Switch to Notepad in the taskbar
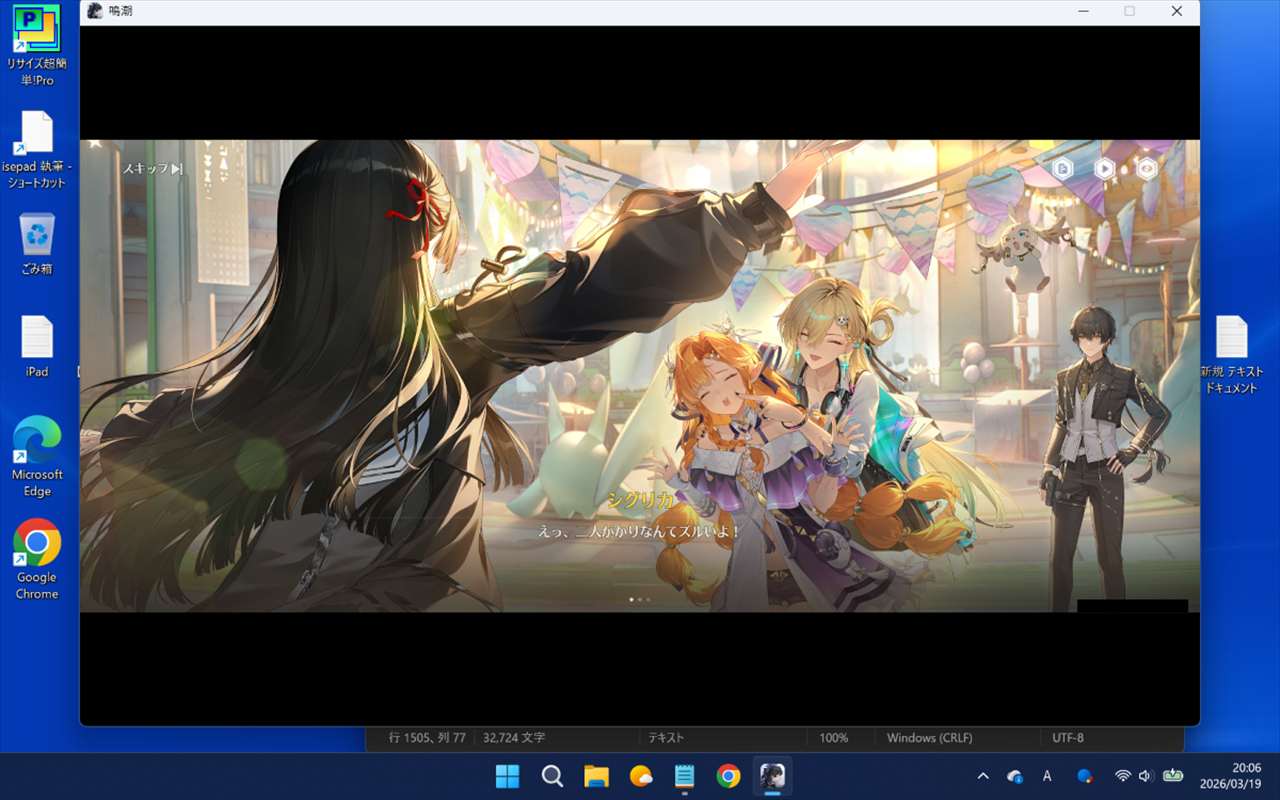The height and width of the screenshot is (800, 1280). pyautogui.click(x=684, y=776)
